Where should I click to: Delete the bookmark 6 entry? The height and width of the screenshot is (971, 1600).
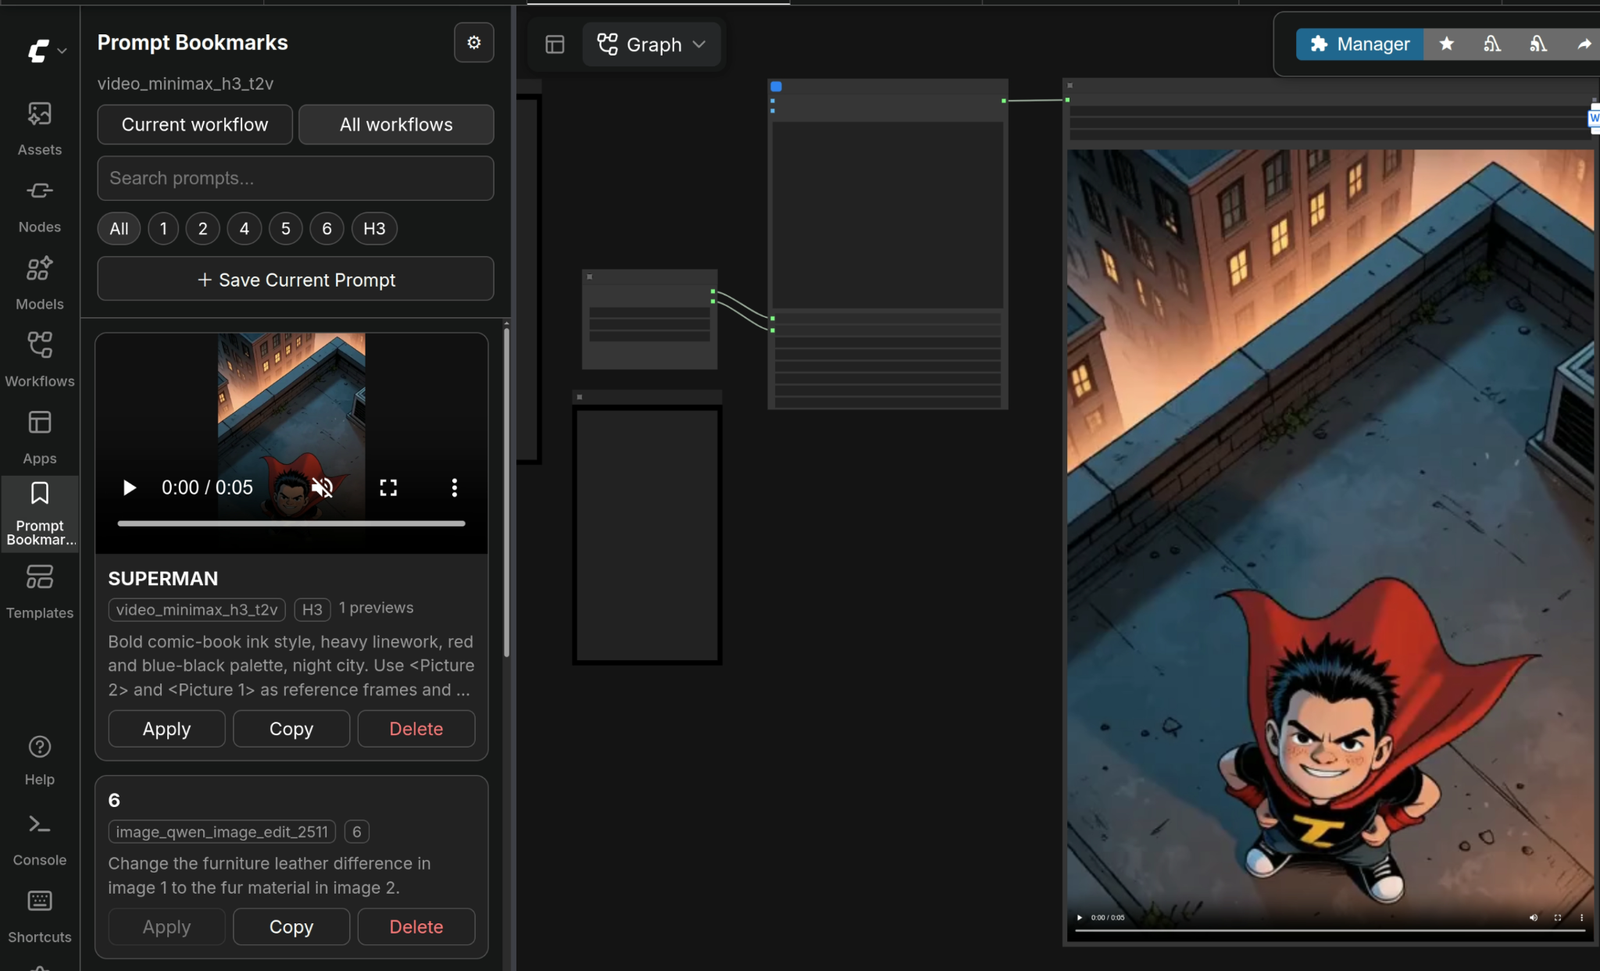pyautogui.click(x=416, y=927)
